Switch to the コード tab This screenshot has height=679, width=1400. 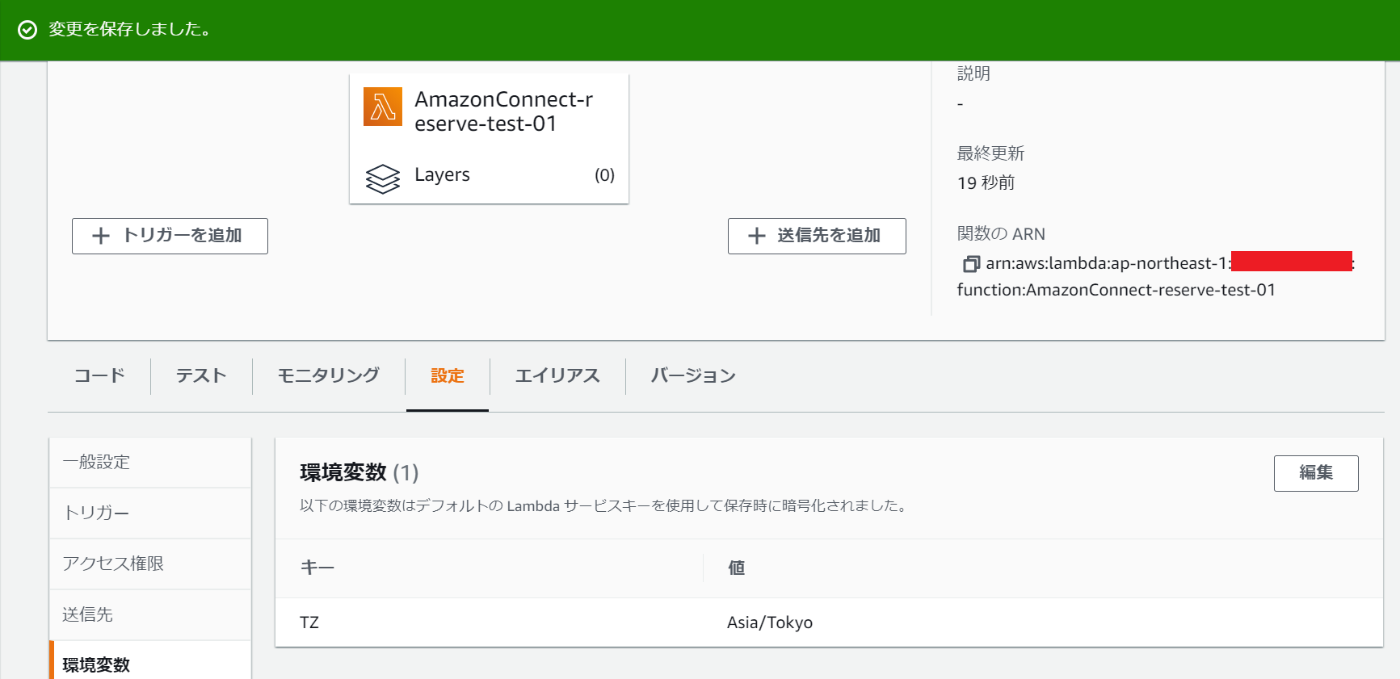coord(99,376)
